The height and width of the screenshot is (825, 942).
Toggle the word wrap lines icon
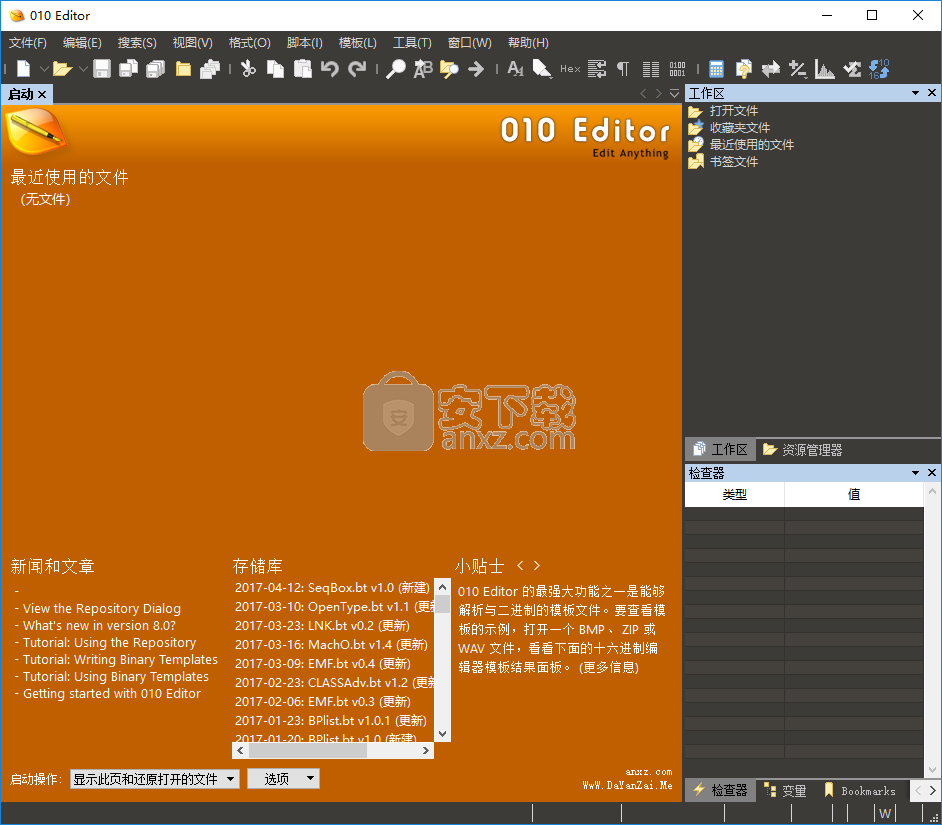tap(597, 69)
